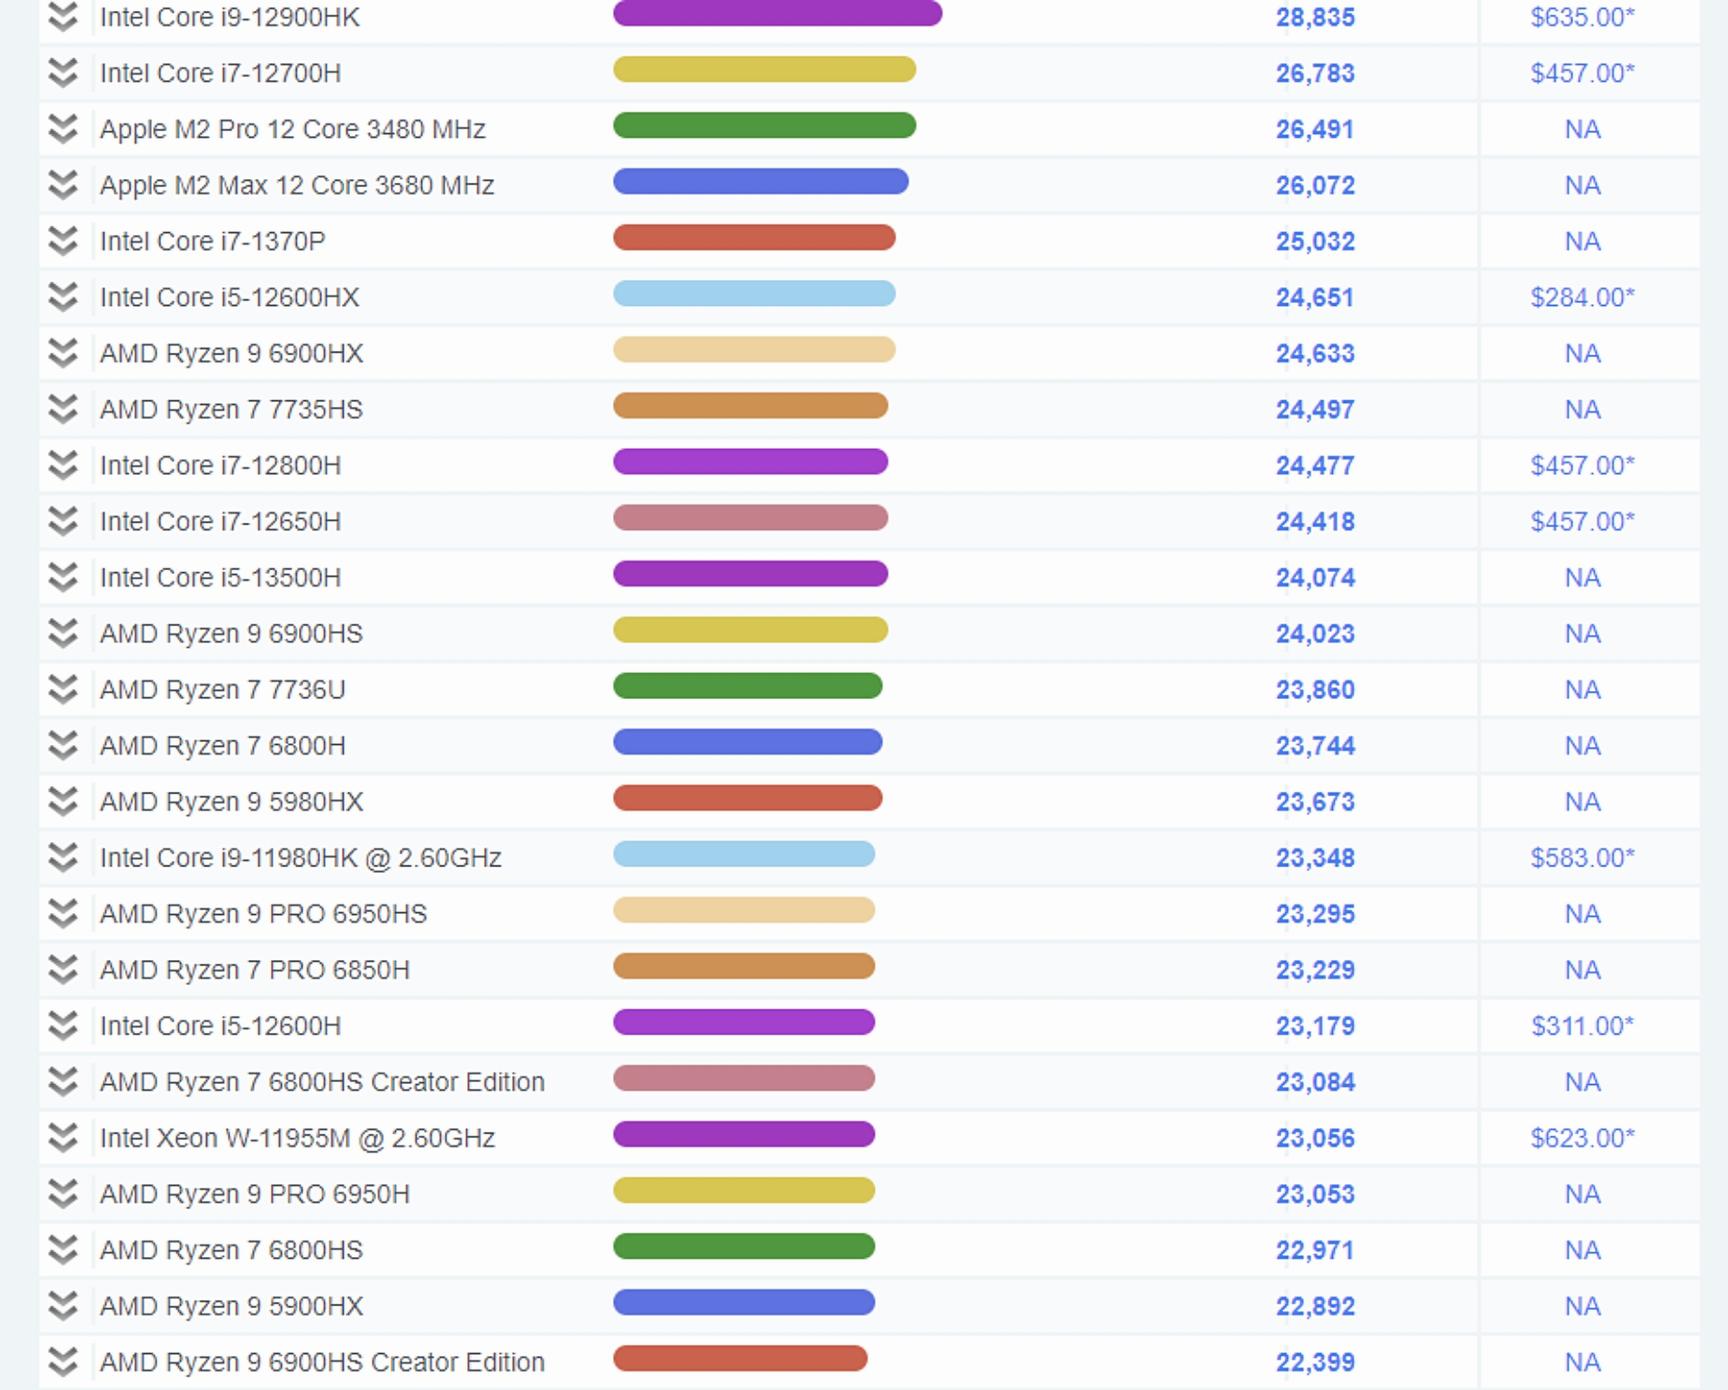Click the $623.00* price for Xeon W-11955M
This screenshot has width=1728, height=1390.
(1582, 1137)
